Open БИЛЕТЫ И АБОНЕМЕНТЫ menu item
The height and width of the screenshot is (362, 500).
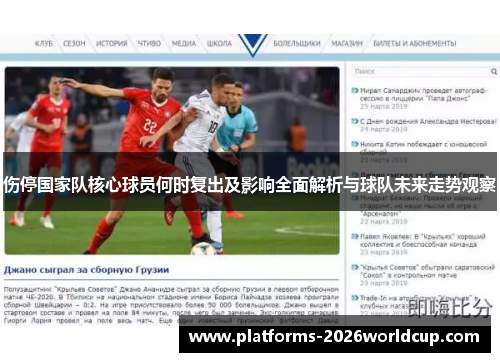tap(415, 43)
